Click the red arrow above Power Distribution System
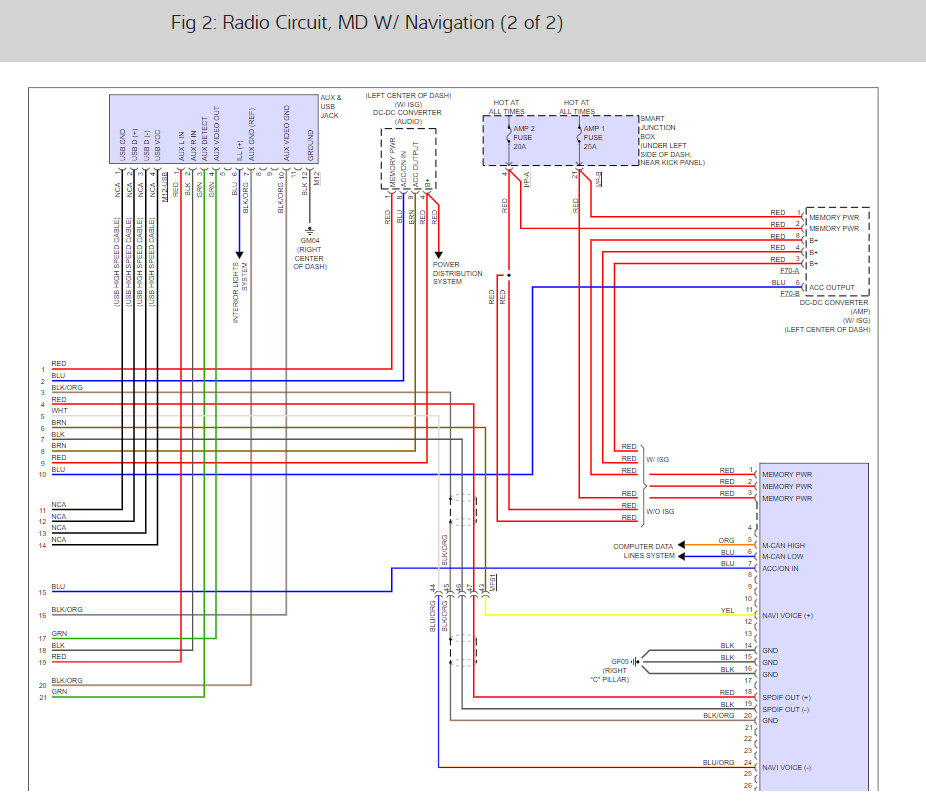 (439, 255)
